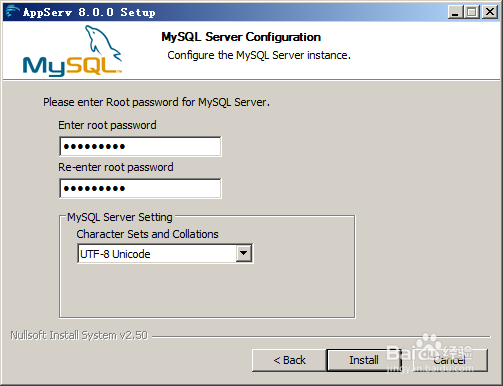Click the MySQL dolphin logo
The width and height of the screenshot is (503, 386).
pos(72,51)
